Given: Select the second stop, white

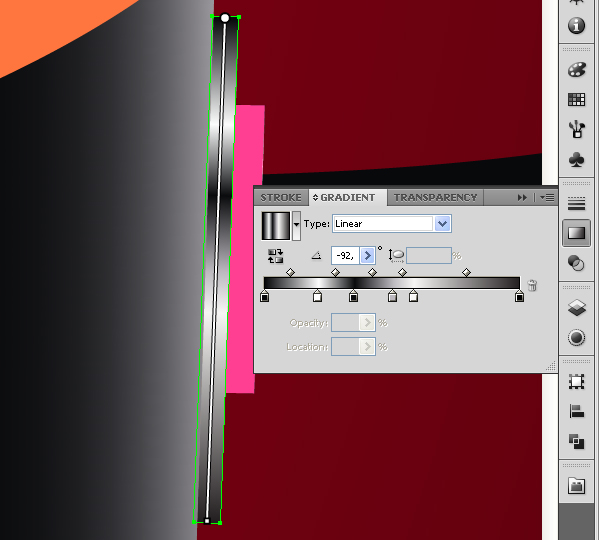Looking at the screenshot, I should (317, 297).
